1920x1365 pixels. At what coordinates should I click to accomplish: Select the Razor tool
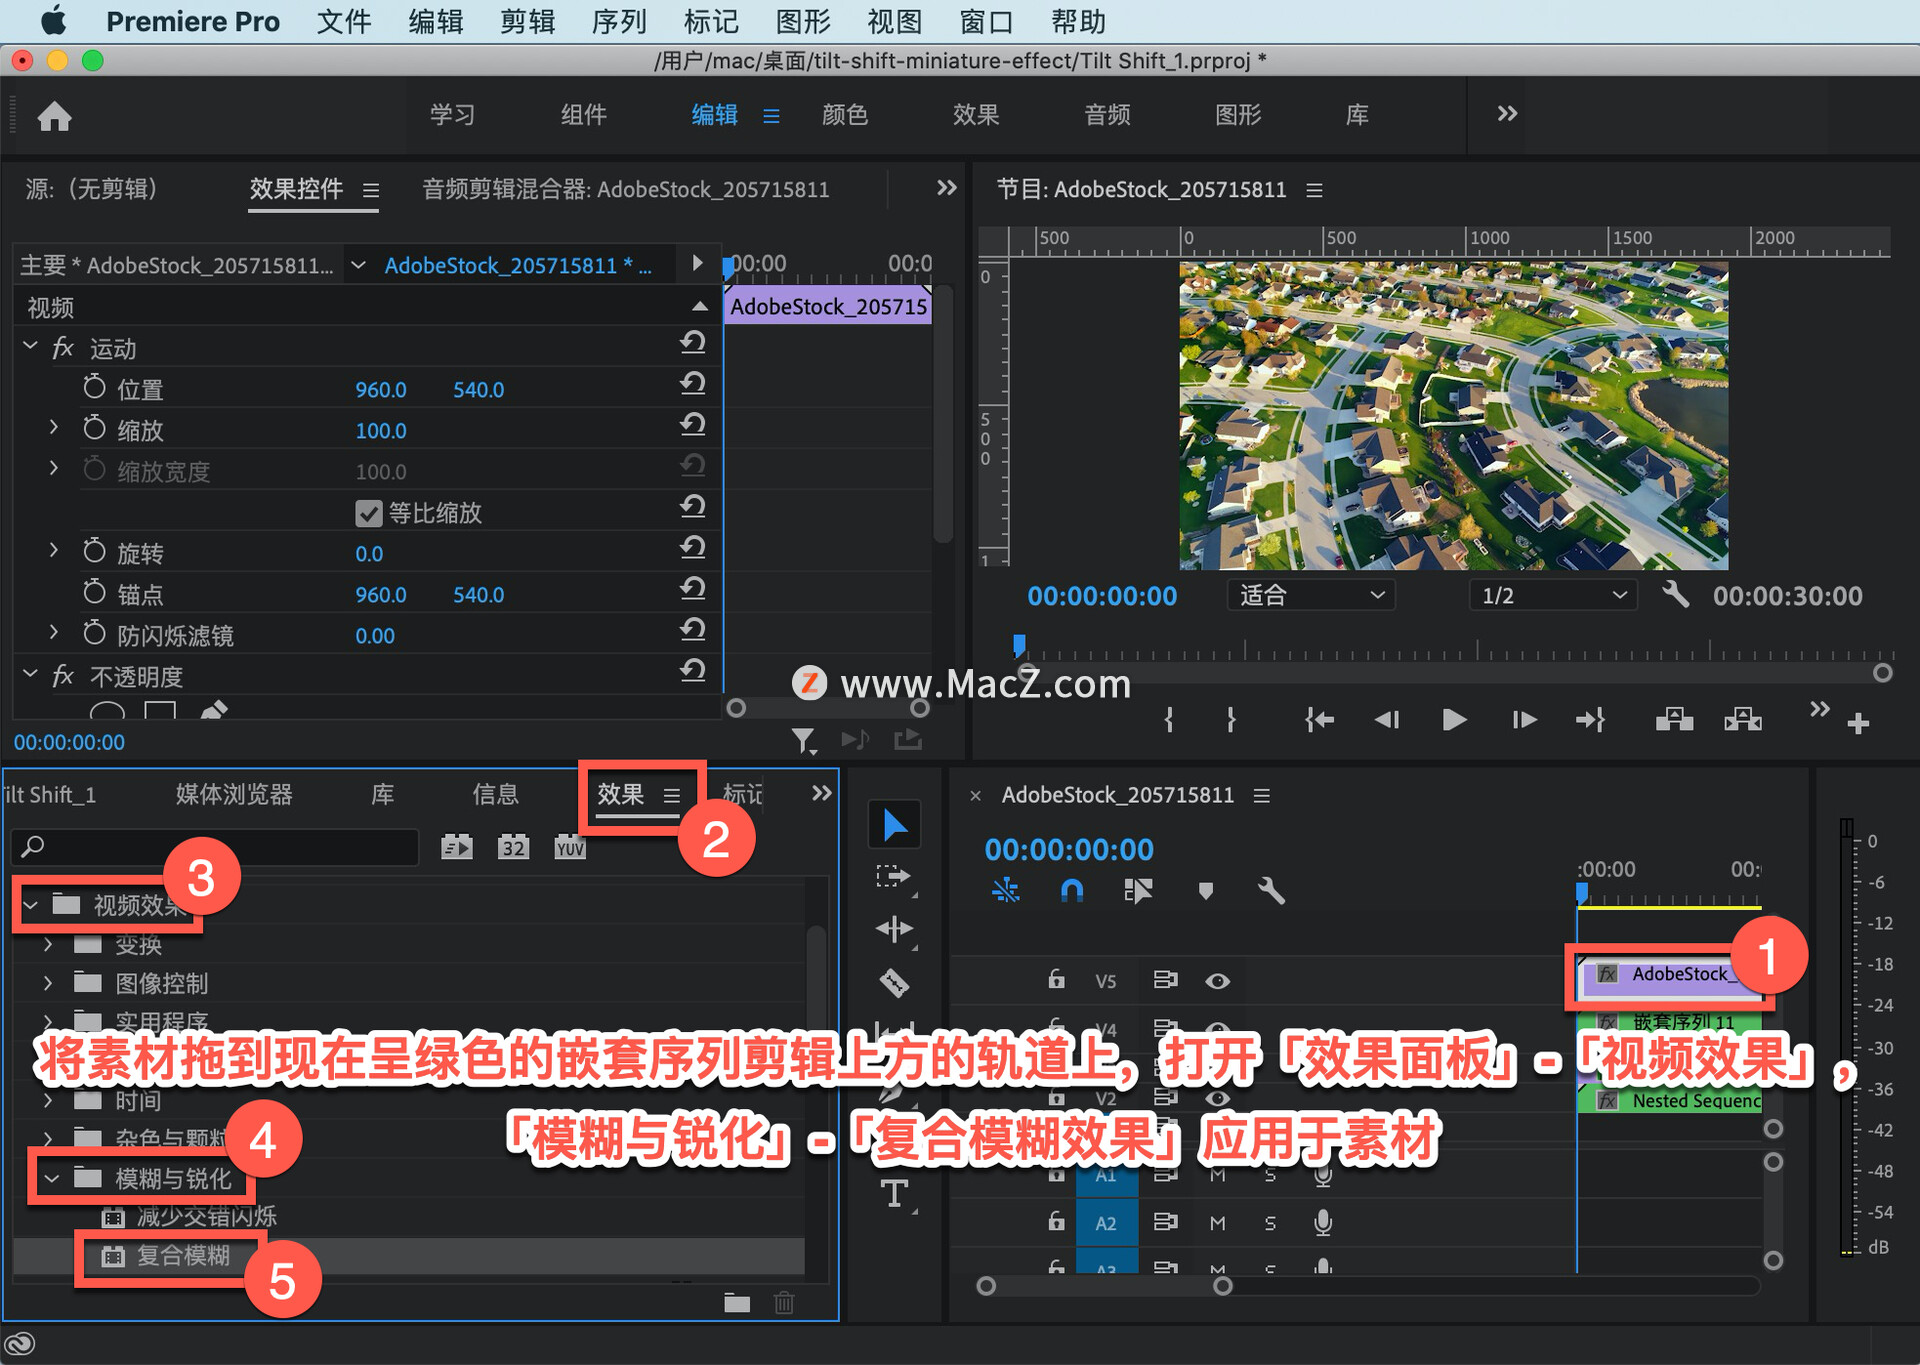tap(894, 983)
